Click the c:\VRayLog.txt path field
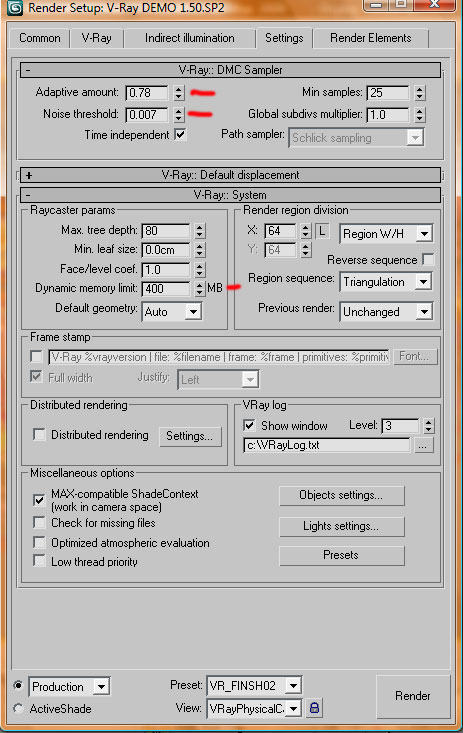Image resolution: width=463 pixels, height=733 pixels. [x=326, y=445]
